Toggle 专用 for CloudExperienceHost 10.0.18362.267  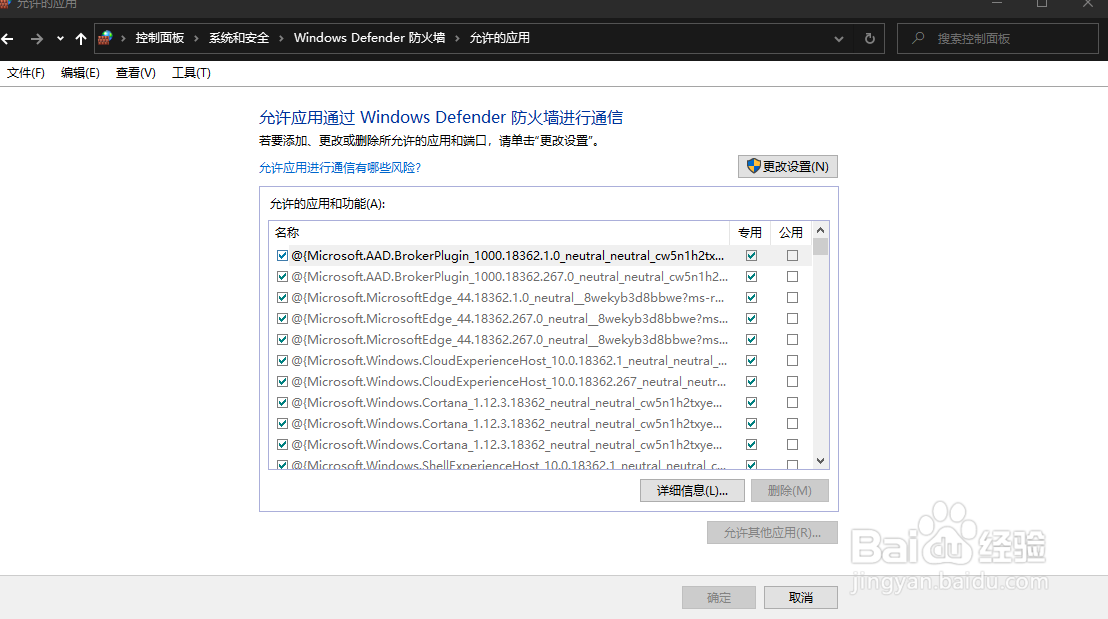751,382
